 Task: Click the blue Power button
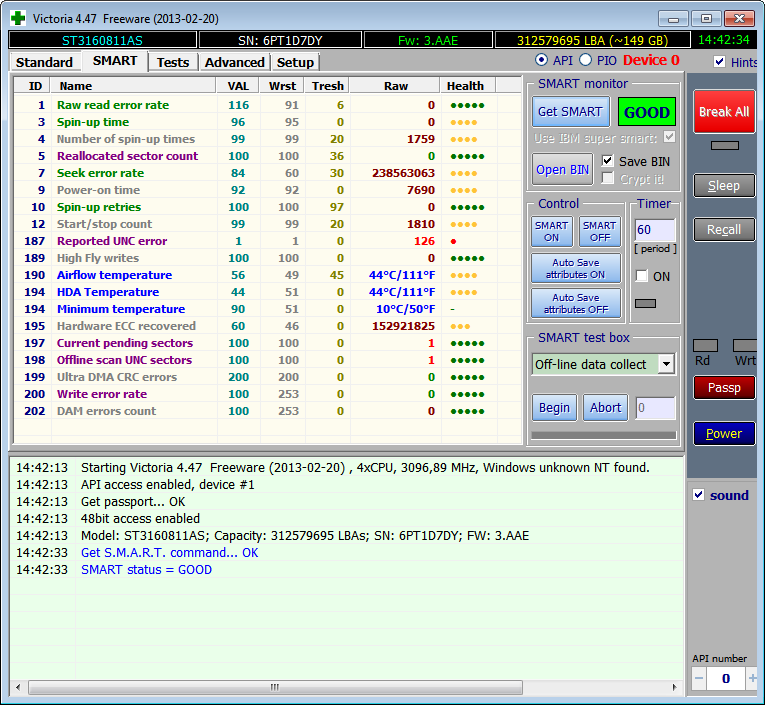click(x=724, y=433)
